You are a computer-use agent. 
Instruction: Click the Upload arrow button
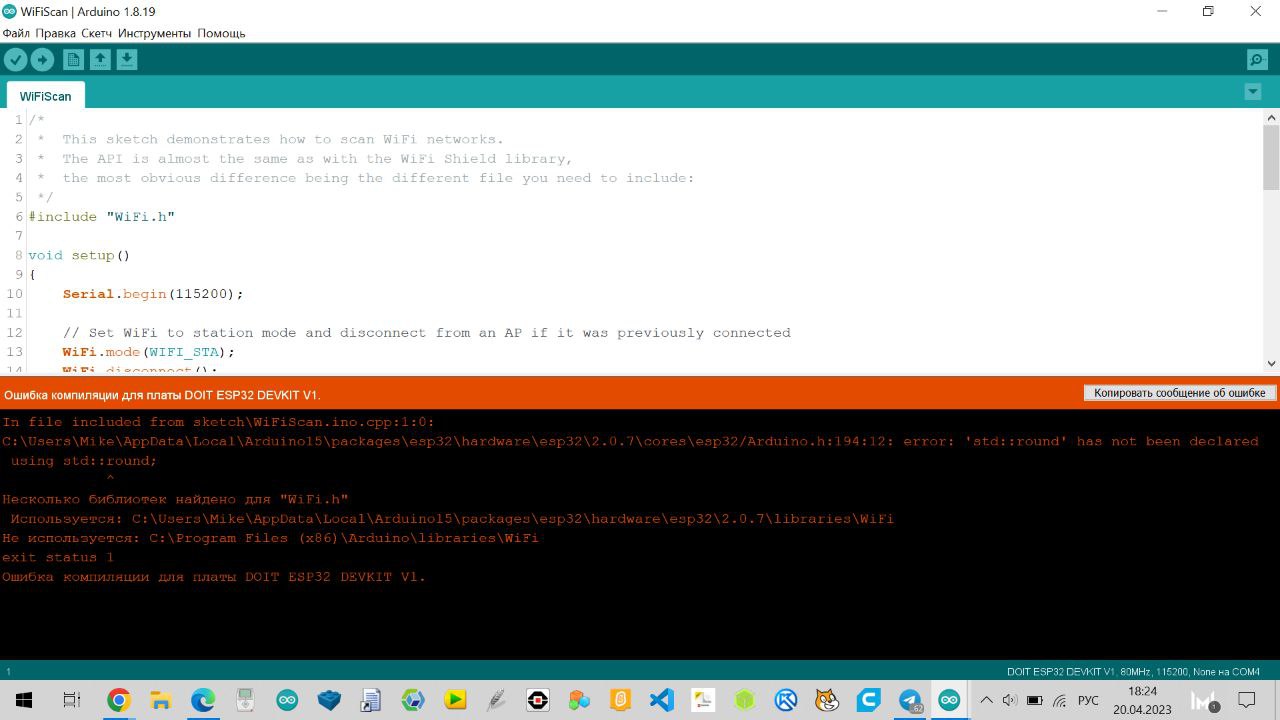42,60
